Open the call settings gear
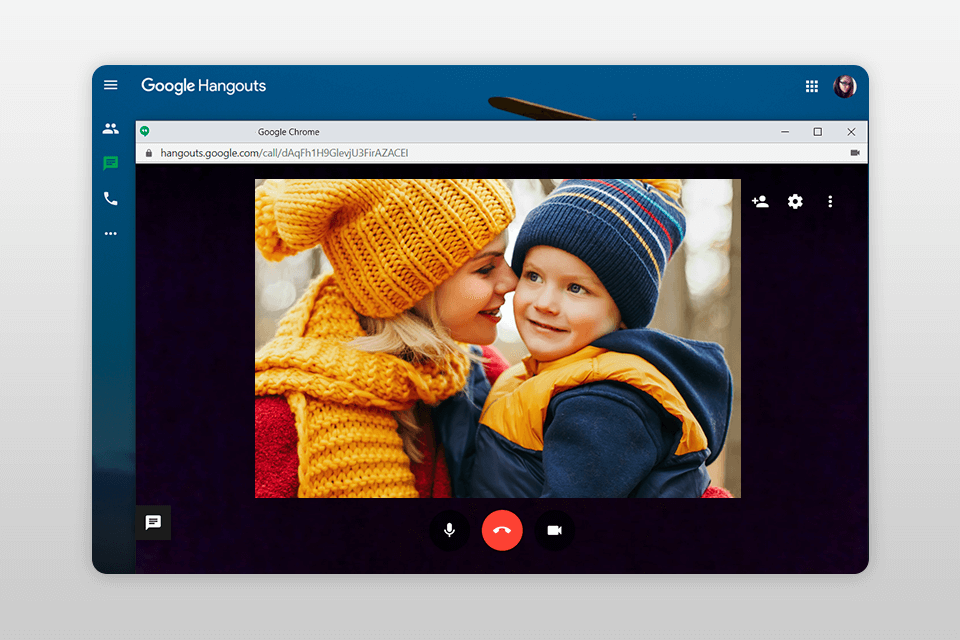This screenshot has width=960, height=640. 795,202
